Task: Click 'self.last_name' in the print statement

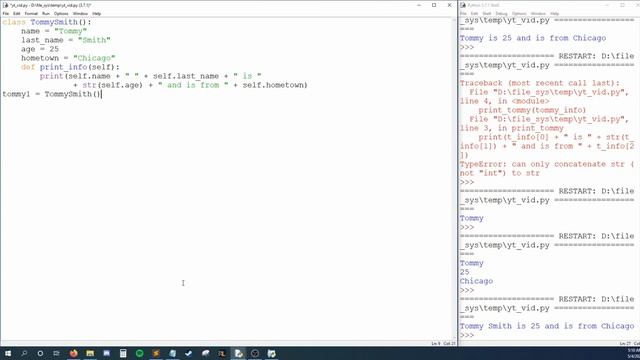Action: (x=186, y=76)
